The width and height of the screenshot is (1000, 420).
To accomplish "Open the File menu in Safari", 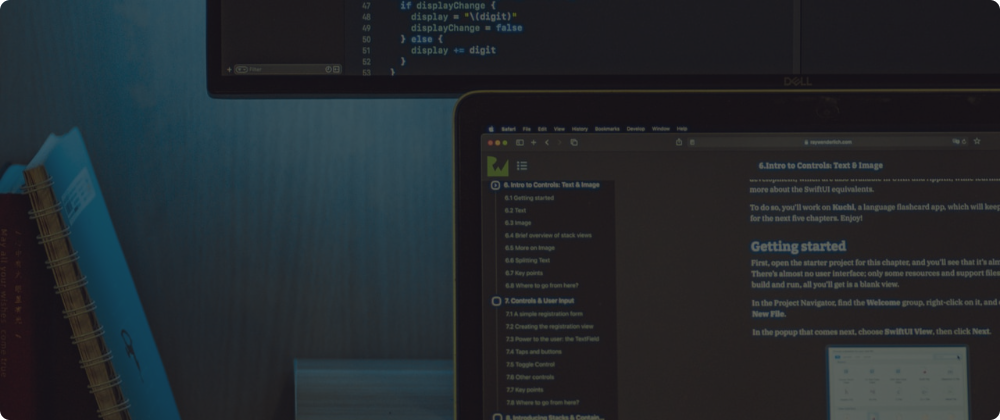I will coord(526,129).
